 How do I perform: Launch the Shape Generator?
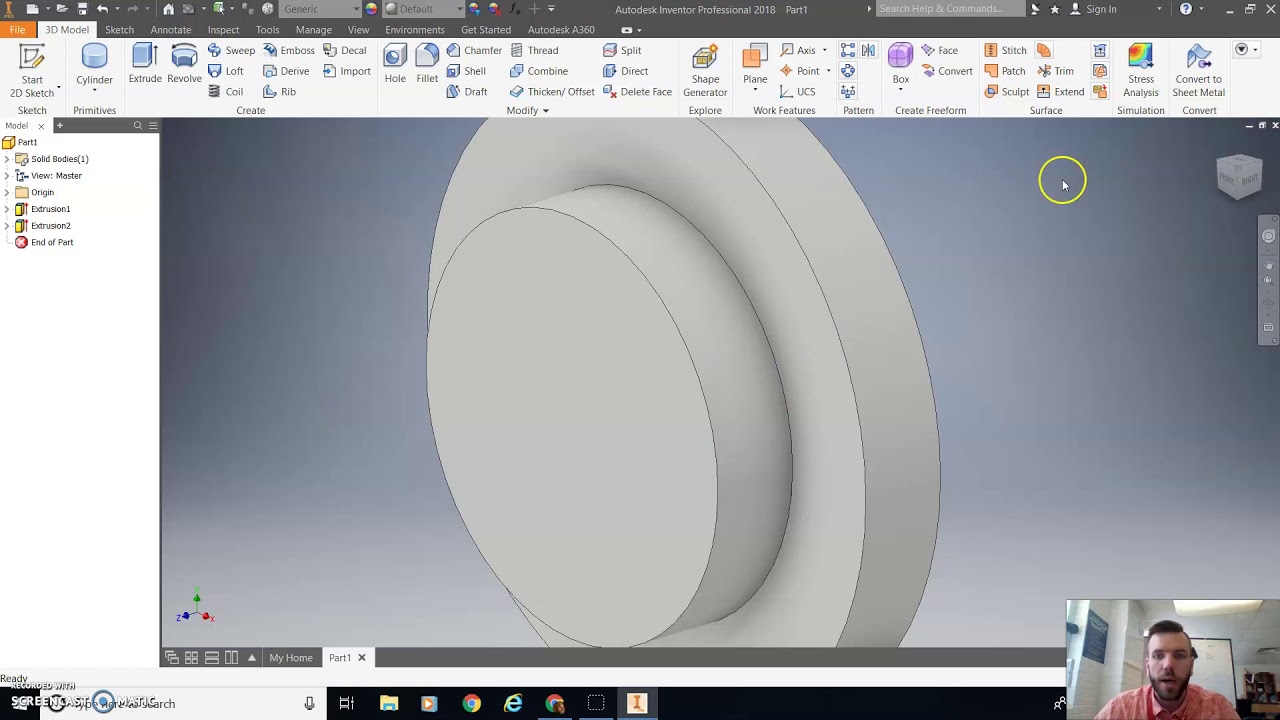pyautogui.click(x=705, y=71)
